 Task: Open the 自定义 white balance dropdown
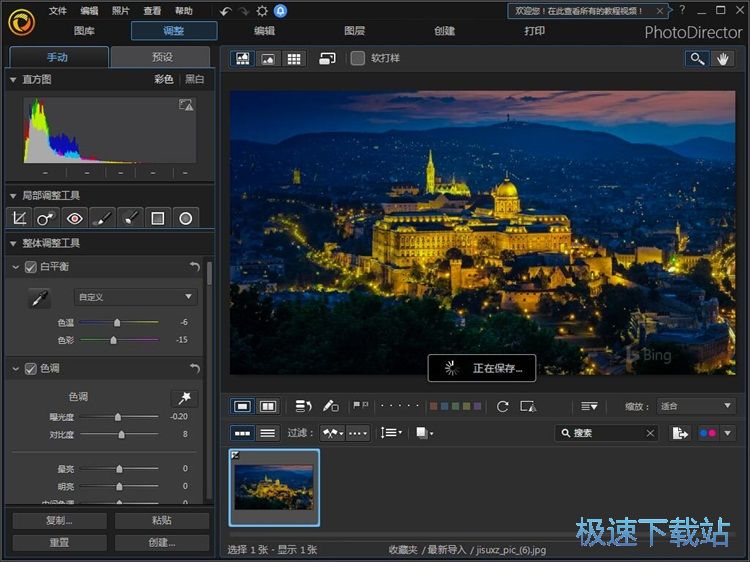coord(135,297)
